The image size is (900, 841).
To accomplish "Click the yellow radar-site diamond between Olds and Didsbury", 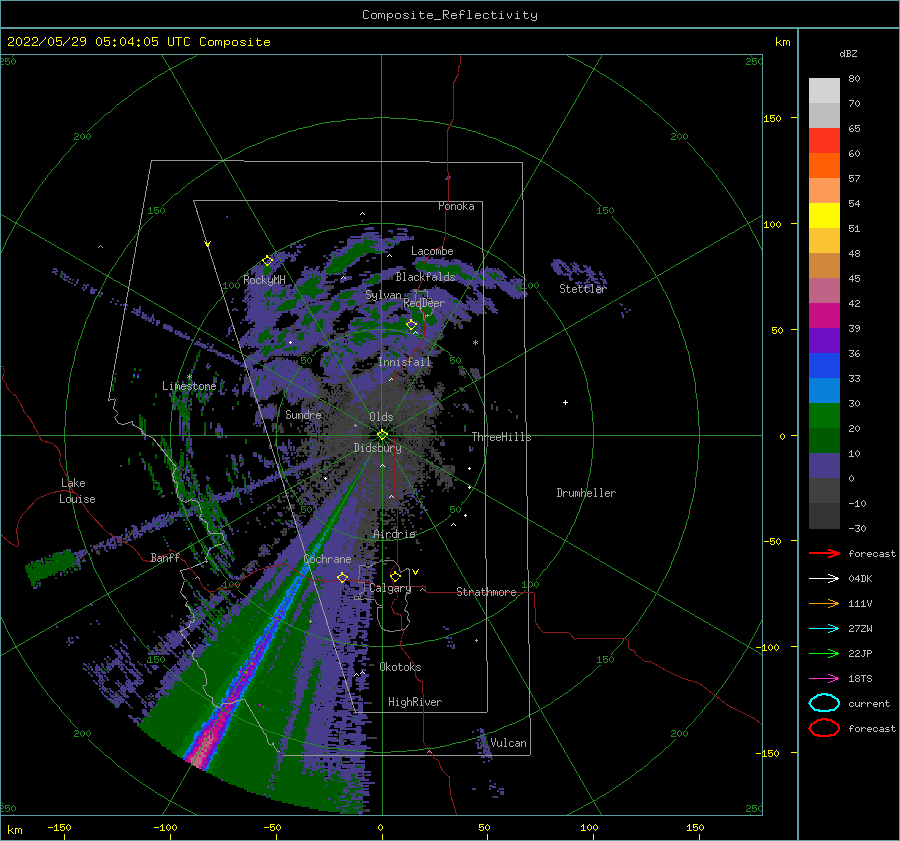I will 382,435.
